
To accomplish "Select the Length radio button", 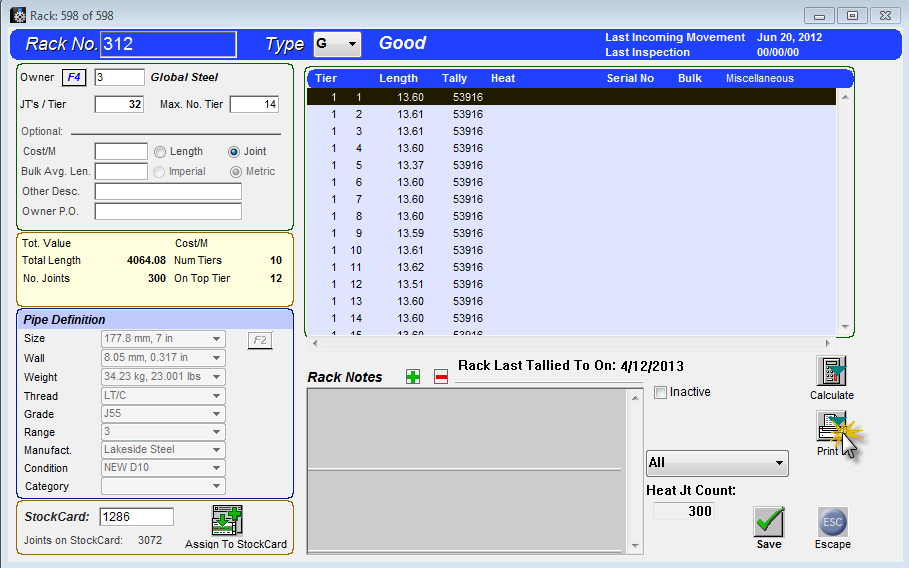I will click(160, 152).
